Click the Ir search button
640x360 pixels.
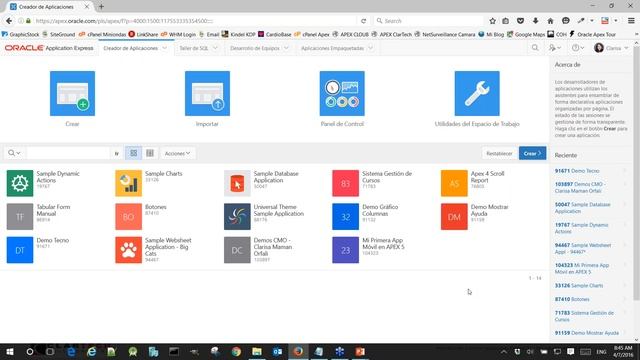tap(116, 153)
